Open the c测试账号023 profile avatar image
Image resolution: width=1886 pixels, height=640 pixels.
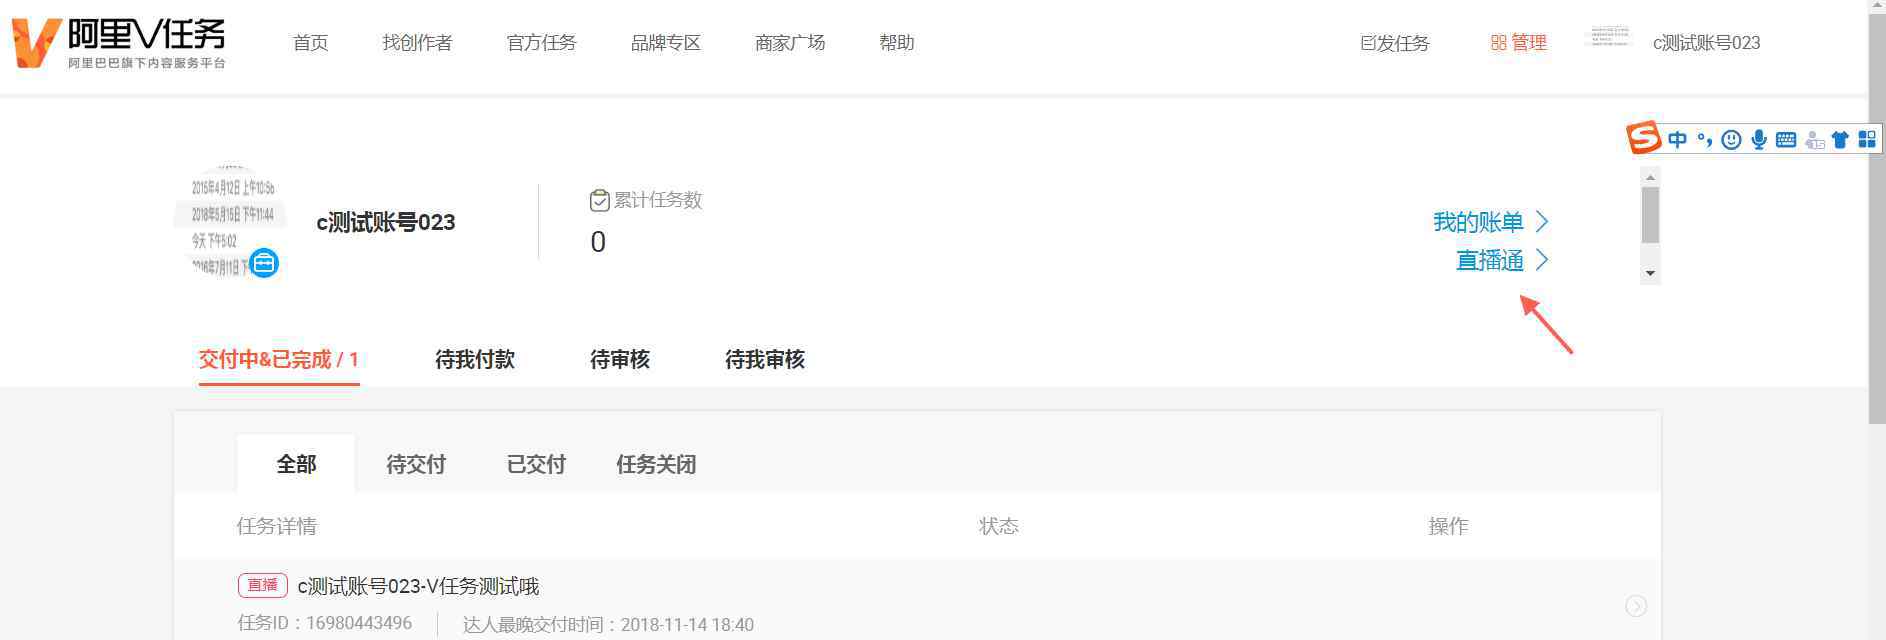(231, 222)
